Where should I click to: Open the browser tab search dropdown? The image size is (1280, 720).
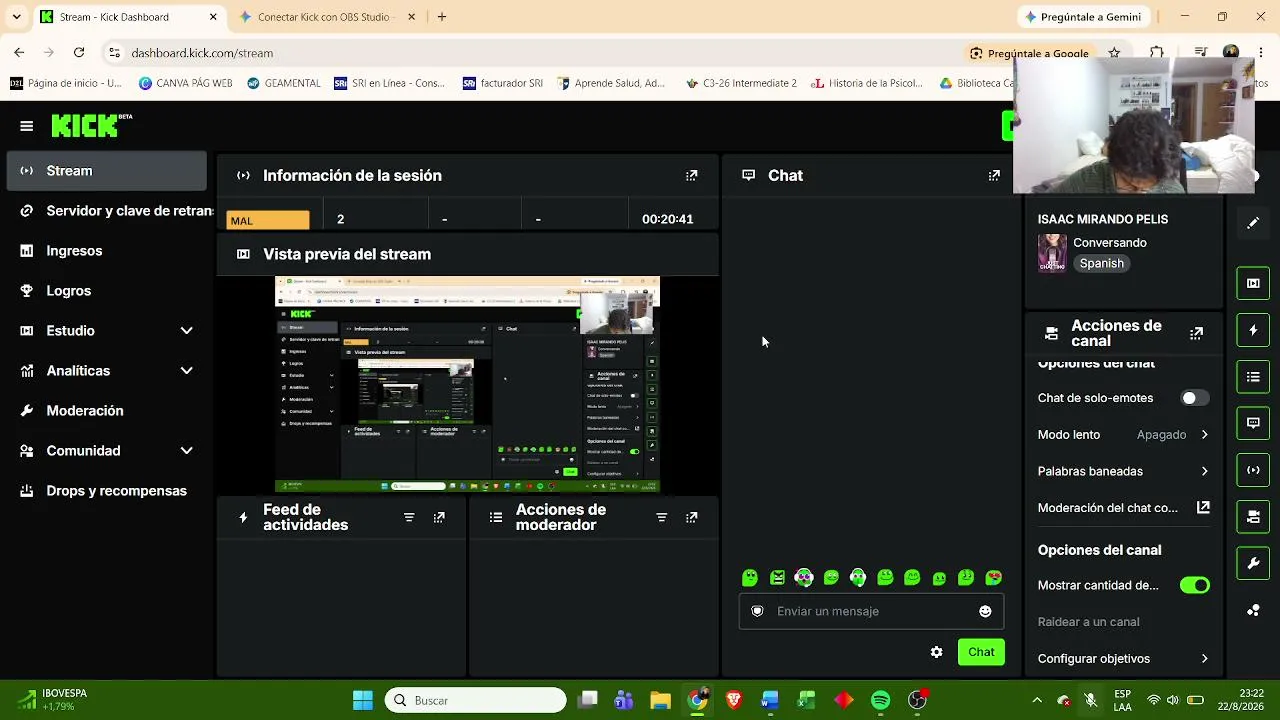16,17
